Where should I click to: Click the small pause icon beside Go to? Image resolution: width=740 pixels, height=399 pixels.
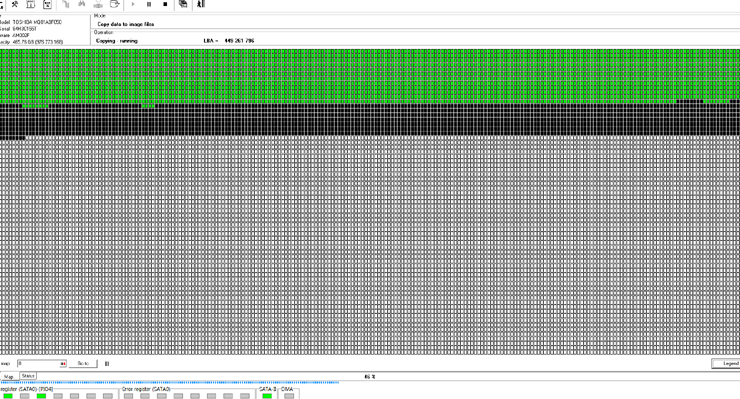107,364
